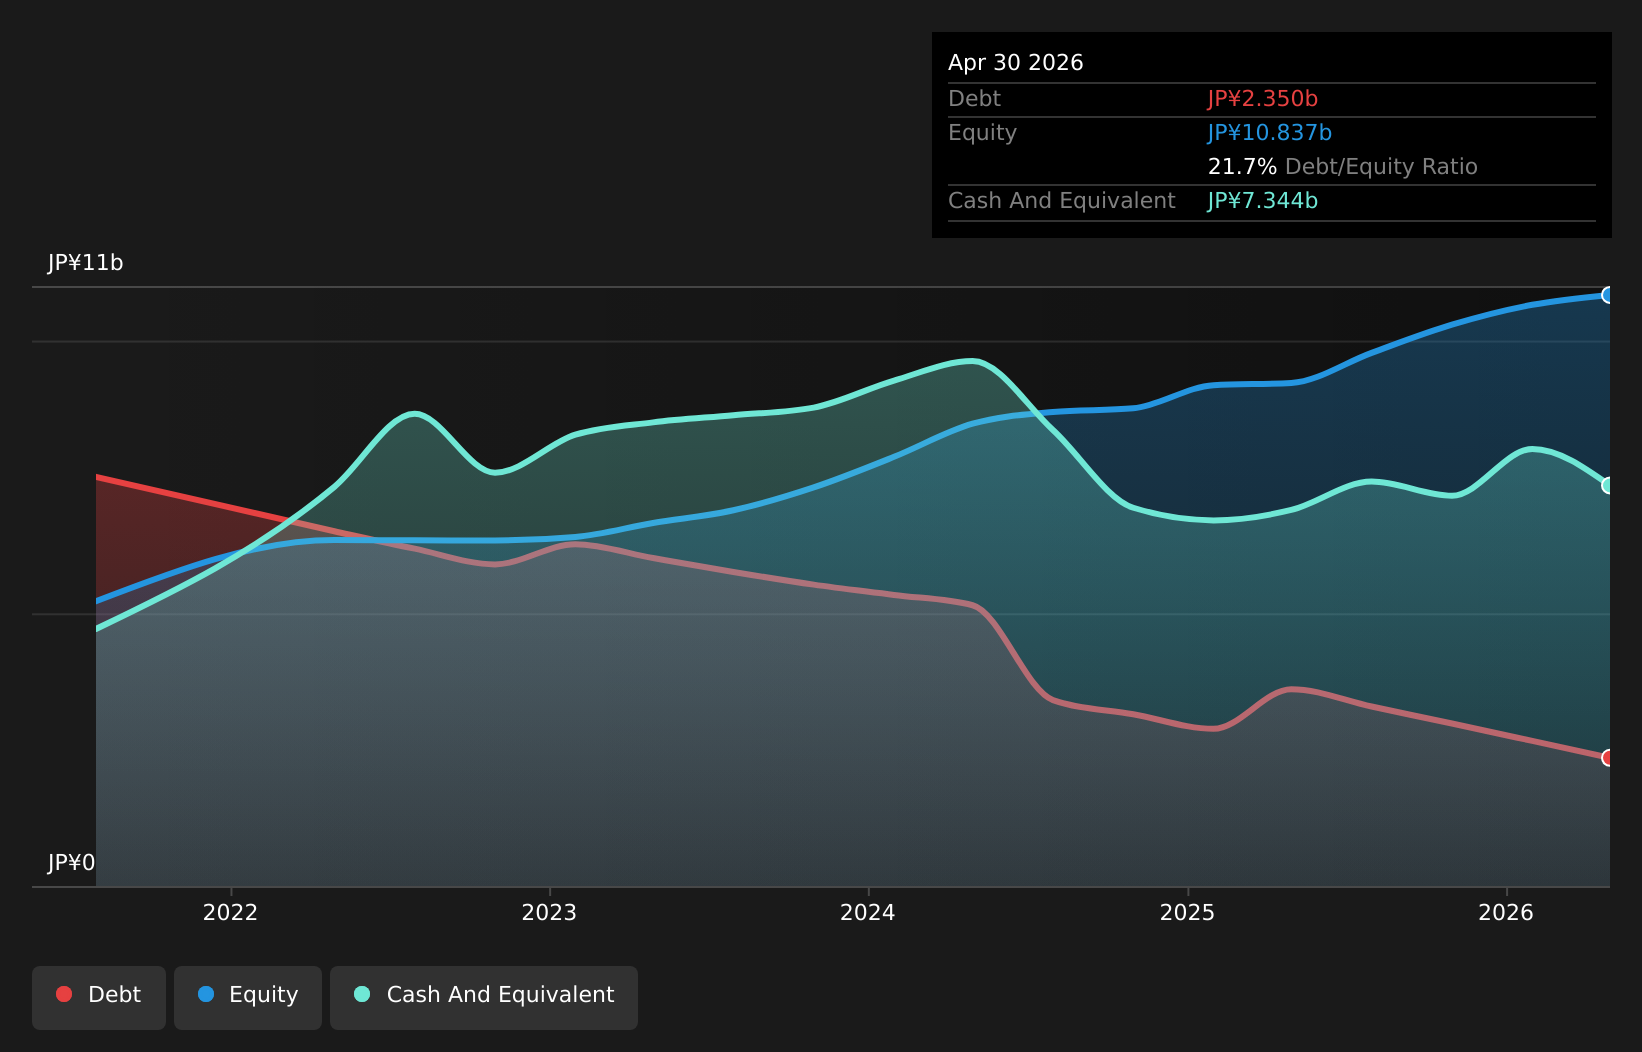Click the 2026 x-axis label
1642x1052 pixels.
[1506, 912]
